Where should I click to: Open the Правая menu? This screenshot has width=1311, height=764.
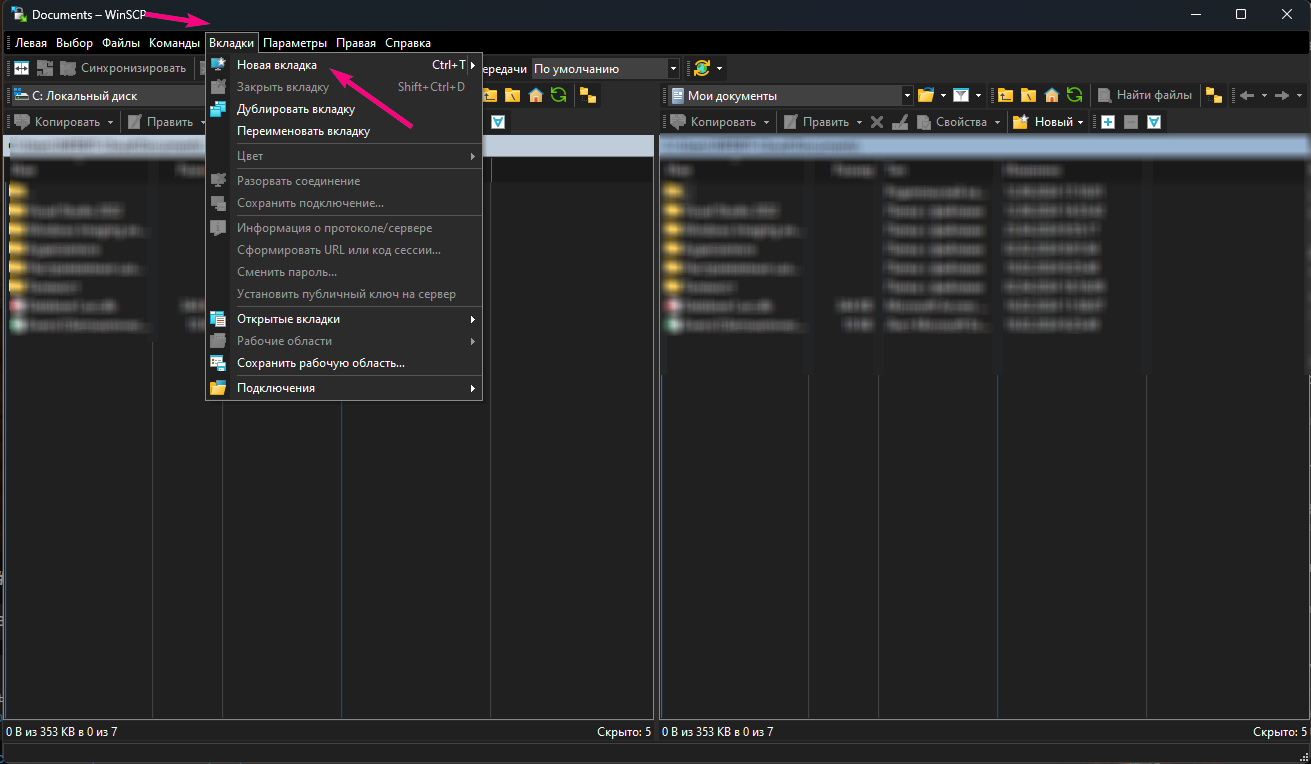tap(356, 43)
